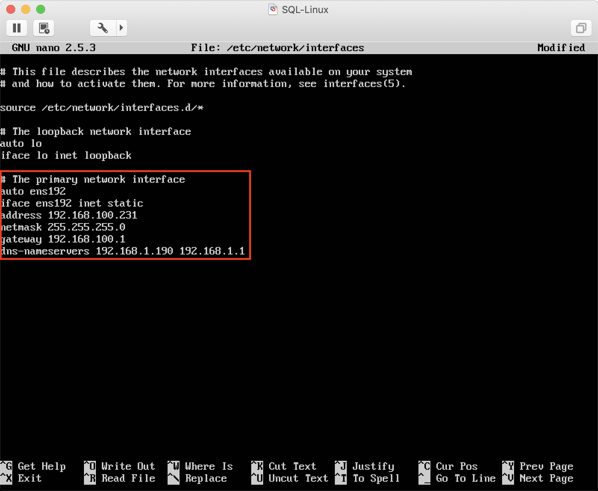Click the 'GNU nano 2.5.3' title text

click(x=53, y=48)
